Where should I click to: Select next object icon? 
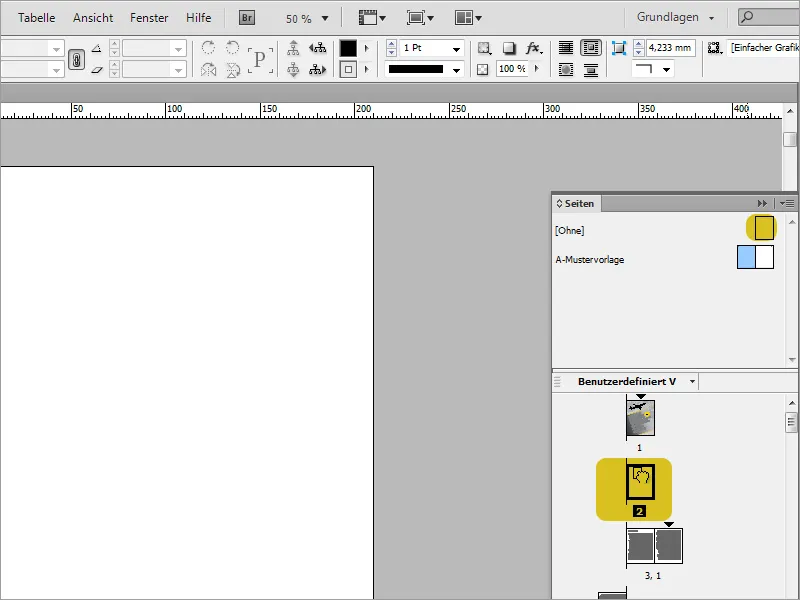pos(317,69)
